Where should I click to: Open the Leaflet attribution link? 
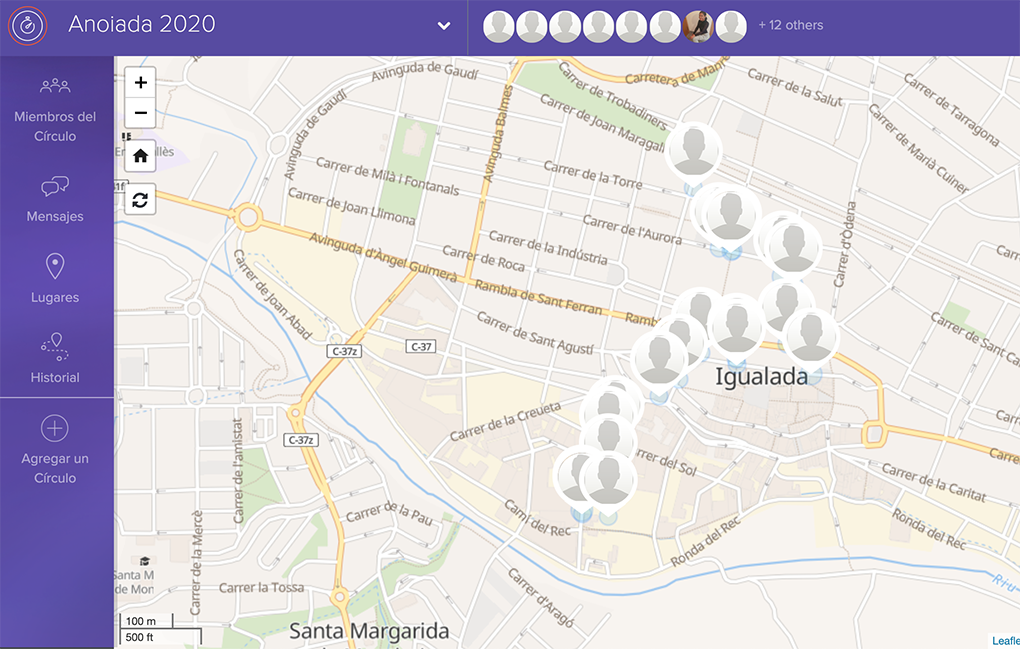(x=1005, y=641)
